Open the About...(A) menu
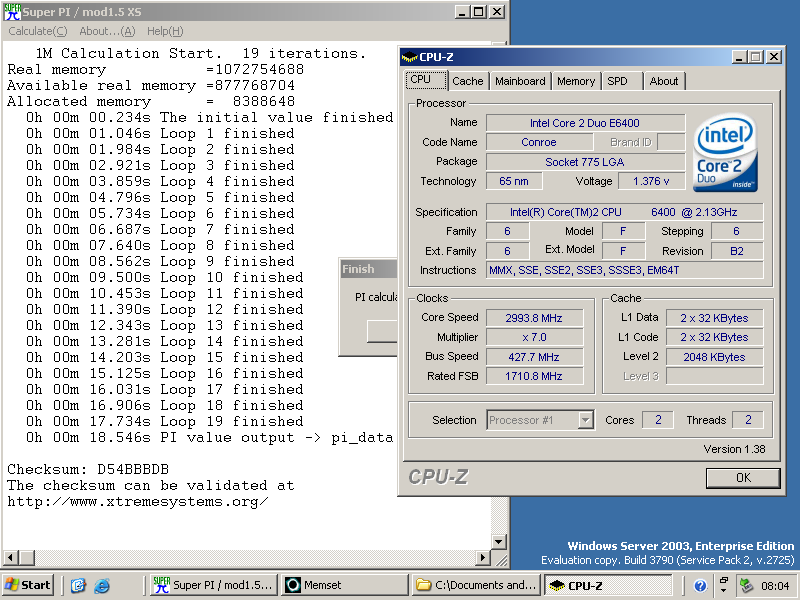This screenshot has width=800, height=600. point(107,31)
